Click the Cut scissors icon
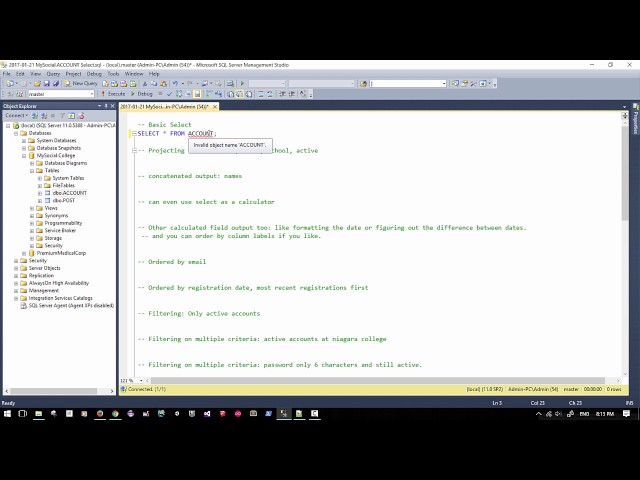This screenshot has width=640, height=480. pos(144,83)
